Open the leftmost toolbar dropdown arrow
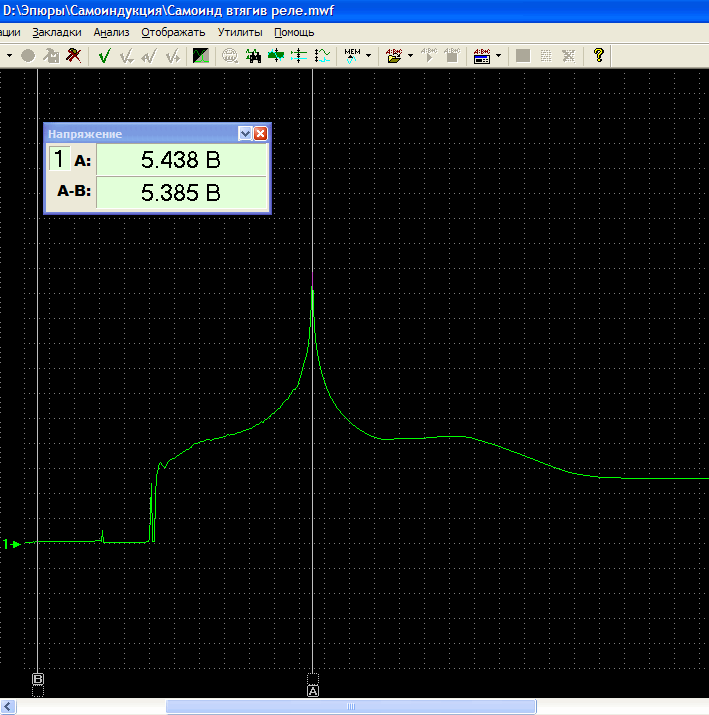709x715 pixels. (x=9, y=56)
